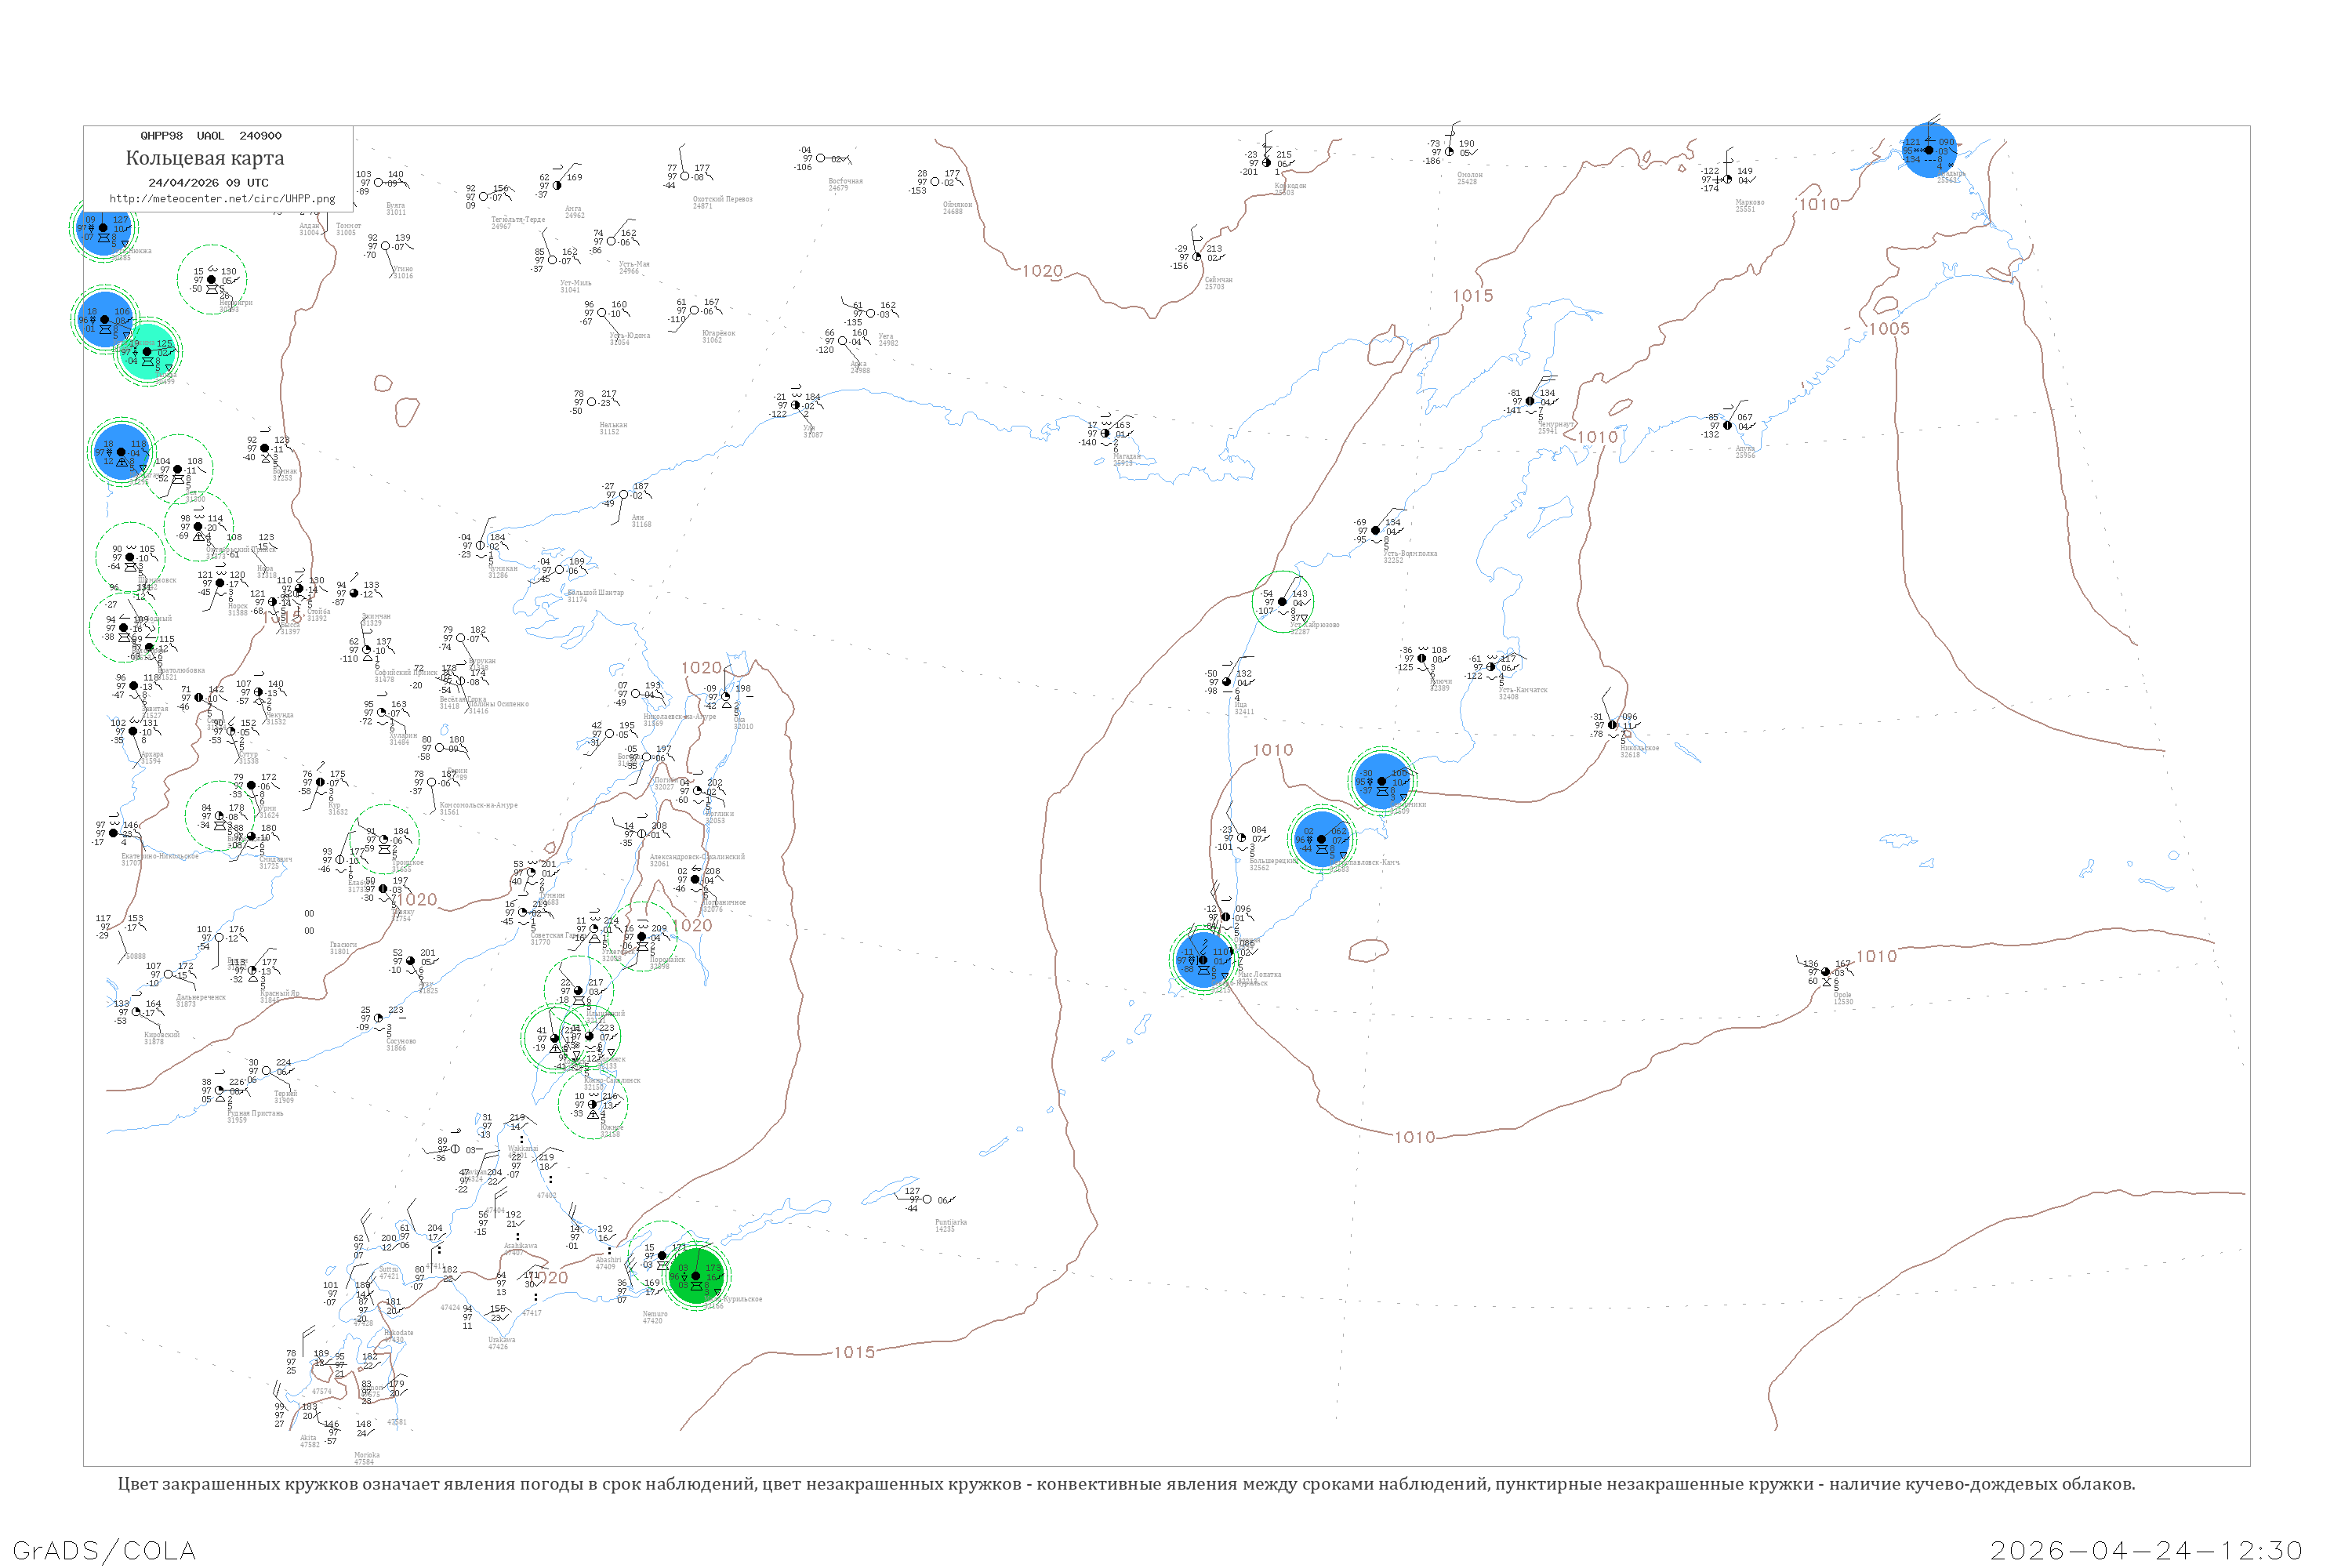Image resolution: width=2352 pixels, height=1568 pixels.
Task: Click the 1015 isobar label near the bottom
Action: click(854, 1352)
